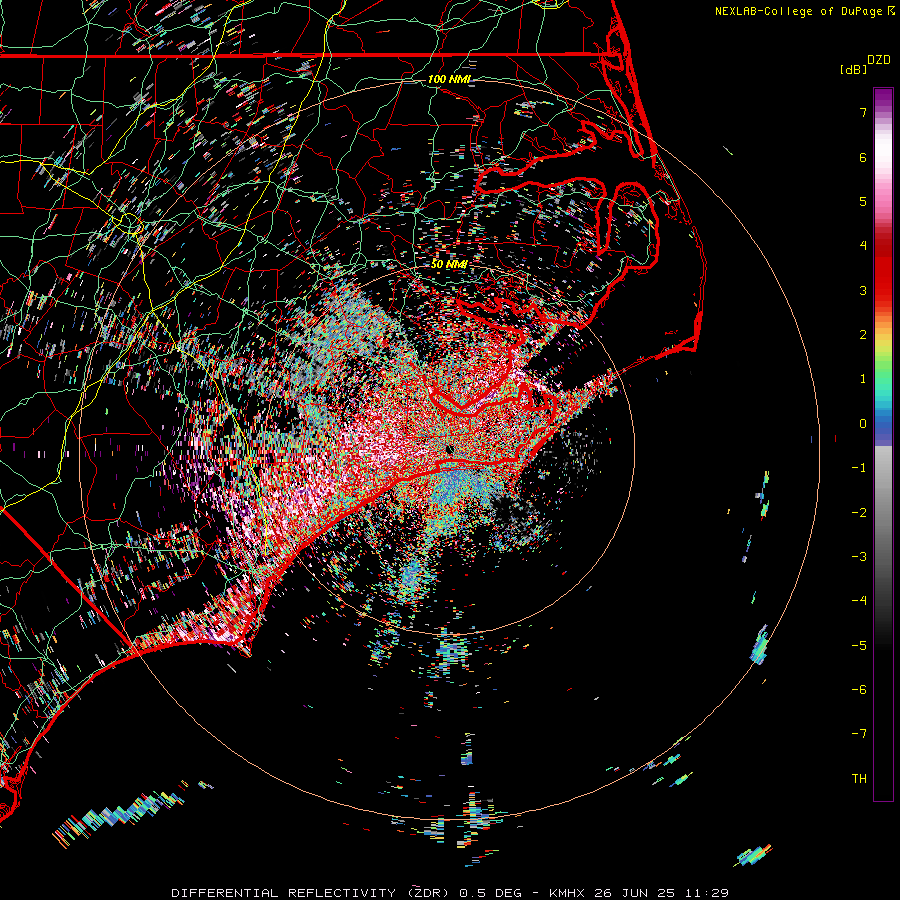This screenshot has width=900, height=900.
Task: Click the blue section of the color bar
Action: click(x=883, y=428)
